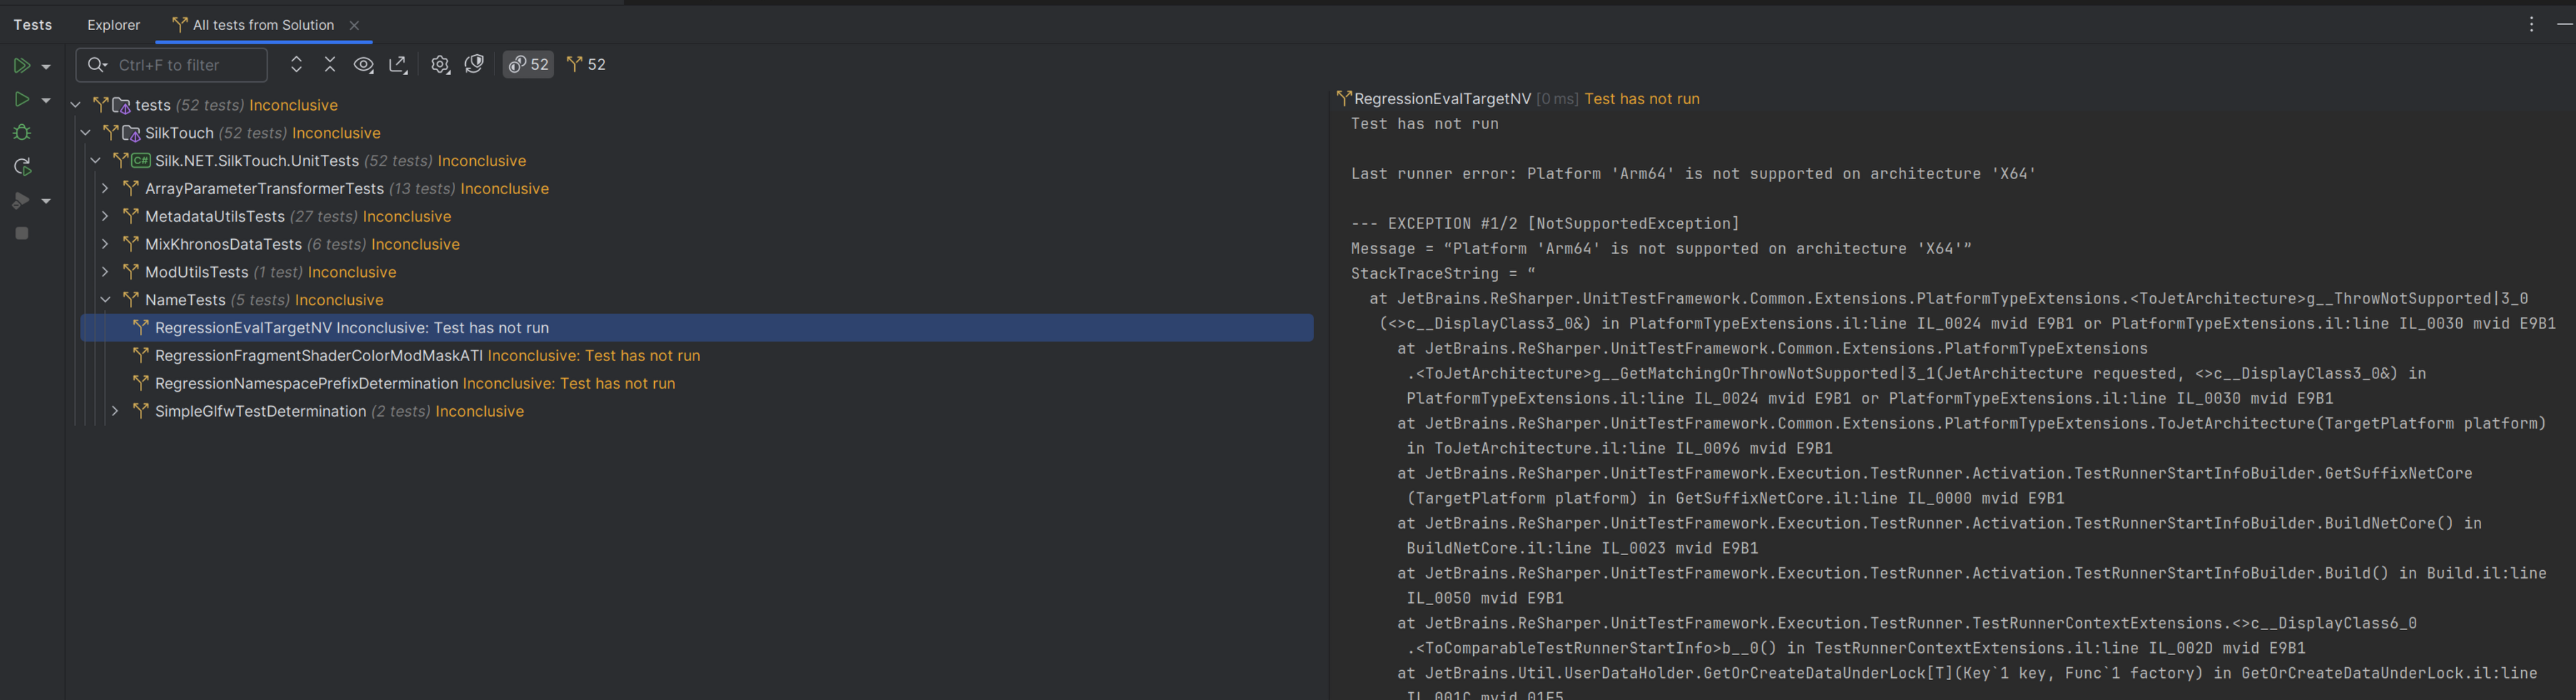The width and height of the screenshot is (2576, 700).
Task: Click 'Last runner error' line in output
Action: tap(1693, 174)
